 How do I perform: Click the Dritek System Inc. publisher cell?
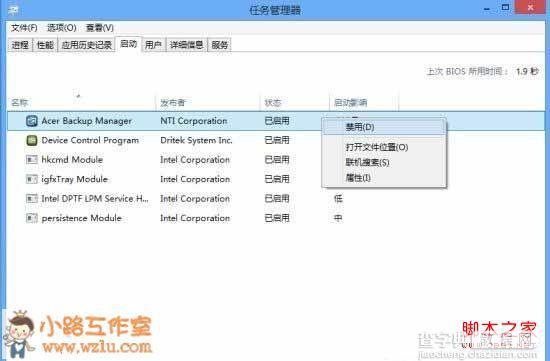[196, 140]
